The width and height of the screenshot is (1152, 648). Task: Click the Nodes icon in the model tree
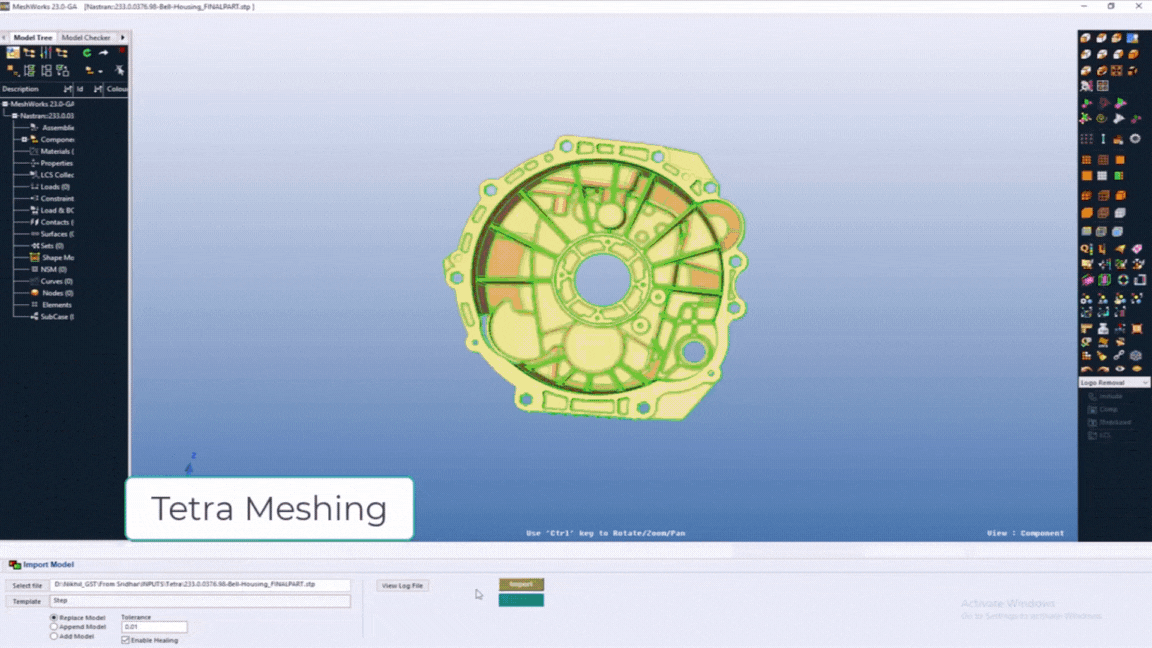[x=34, y=293]
